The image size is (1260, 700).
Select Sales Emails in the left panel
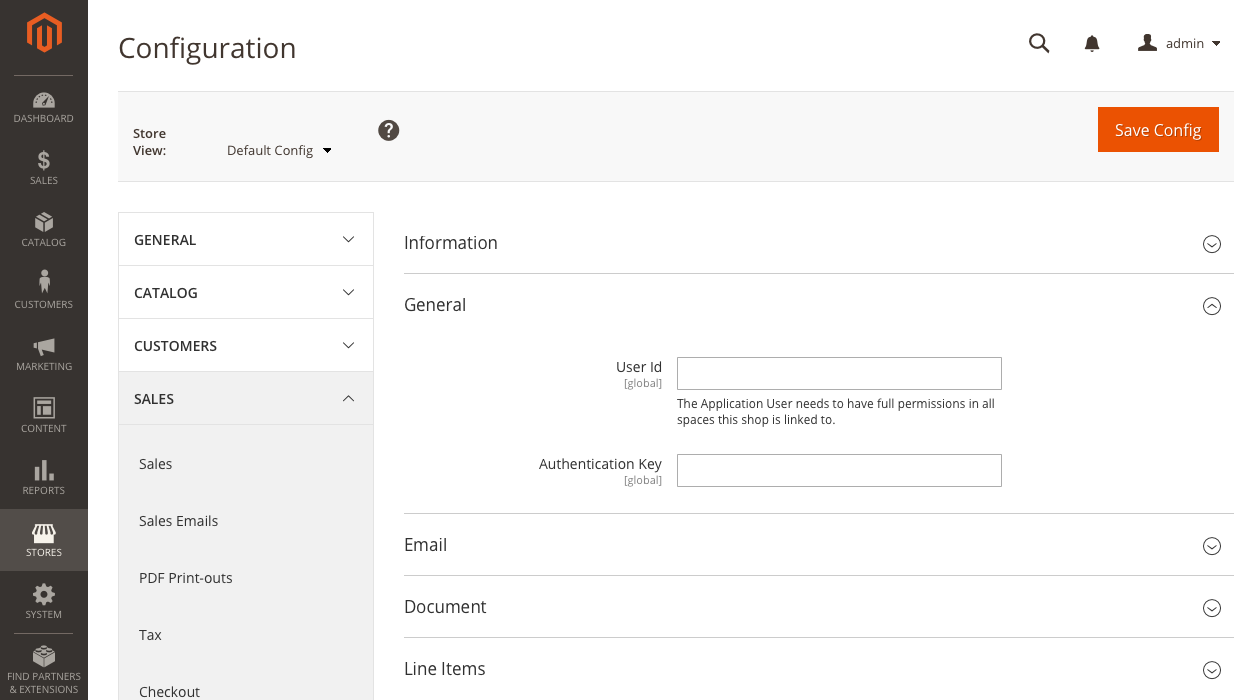[x=178, y=520]
